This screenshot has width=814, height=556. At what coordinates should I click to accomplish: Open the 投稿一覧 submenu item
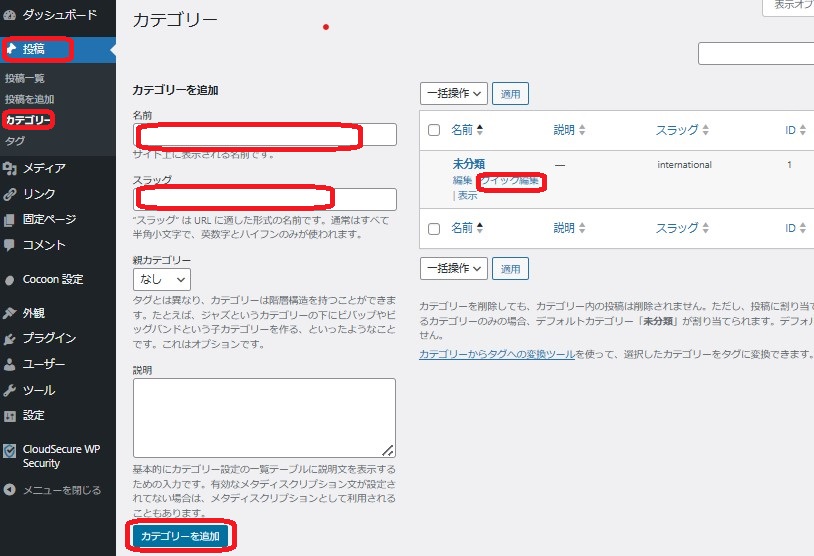(25, 78)
